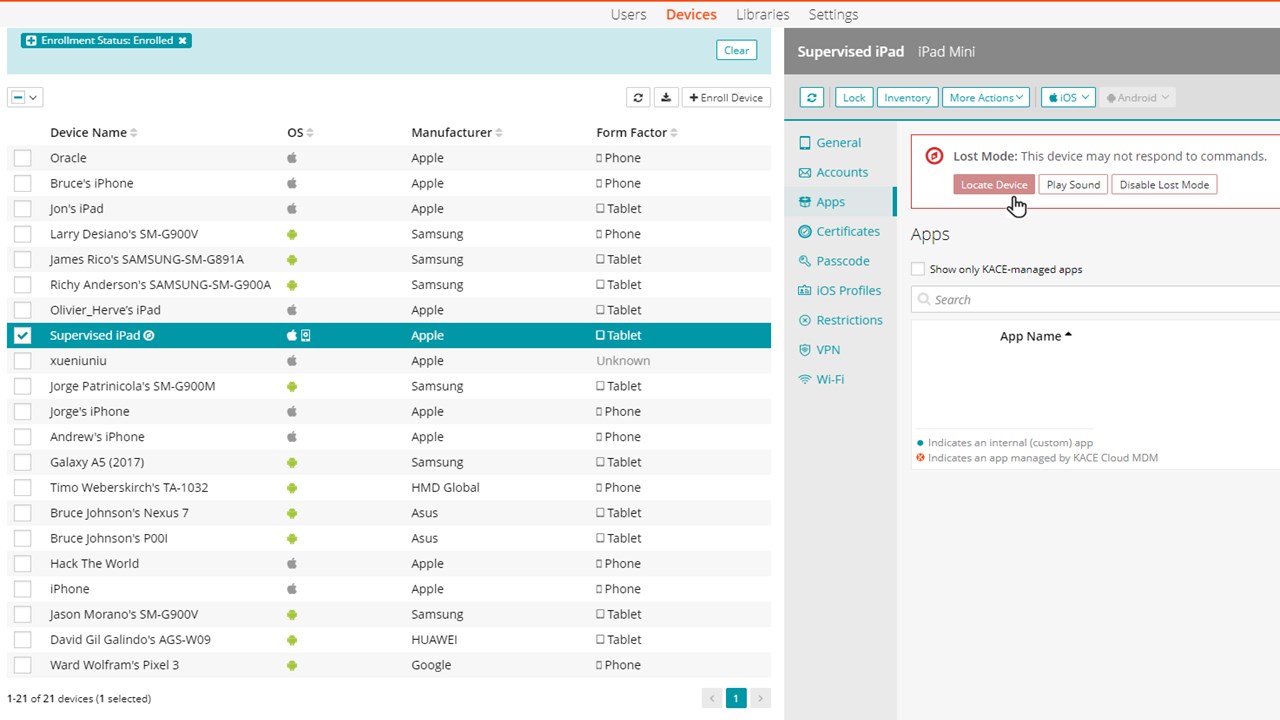1280x720 pixels.
Task: Click the Apple icon in Jorge's iPhone row
Action: point(293,412)
